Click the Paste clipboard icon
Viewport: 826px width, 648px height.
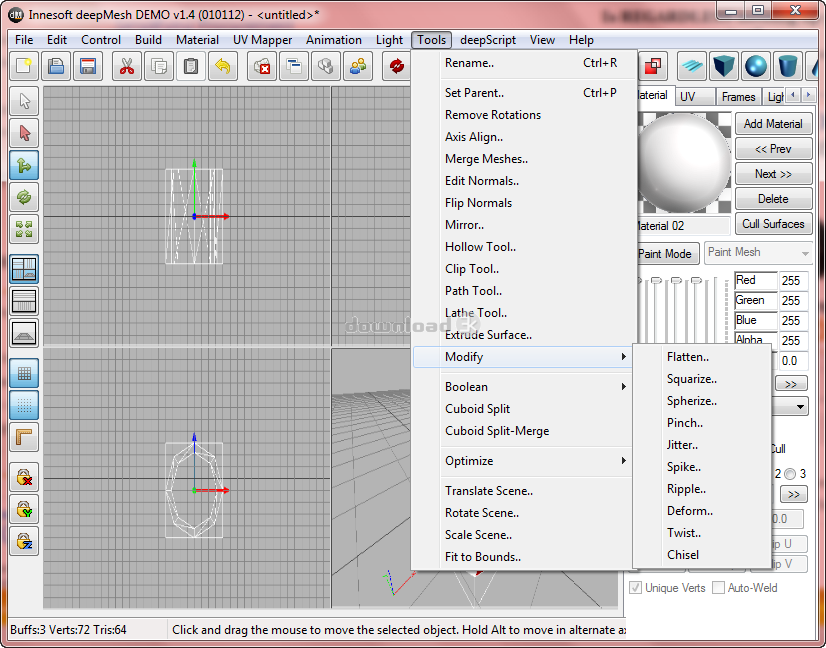[191, 66]
